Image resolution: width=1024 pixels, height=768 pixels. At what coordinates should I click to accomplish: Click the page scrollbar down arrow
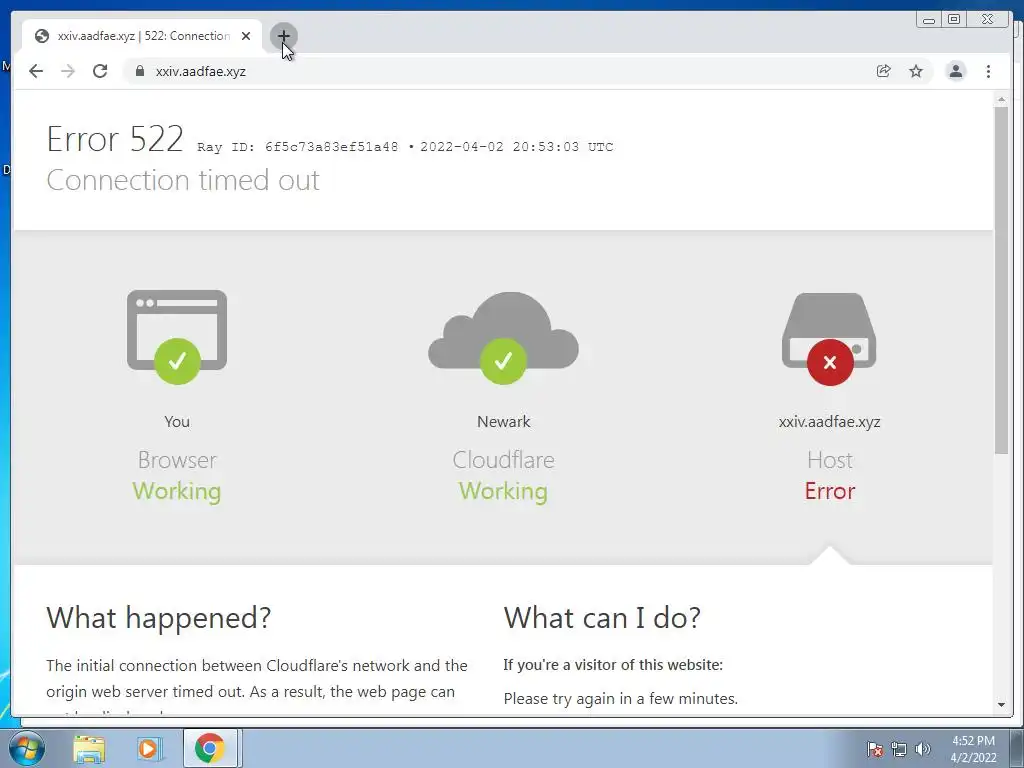coord(1001,705)
